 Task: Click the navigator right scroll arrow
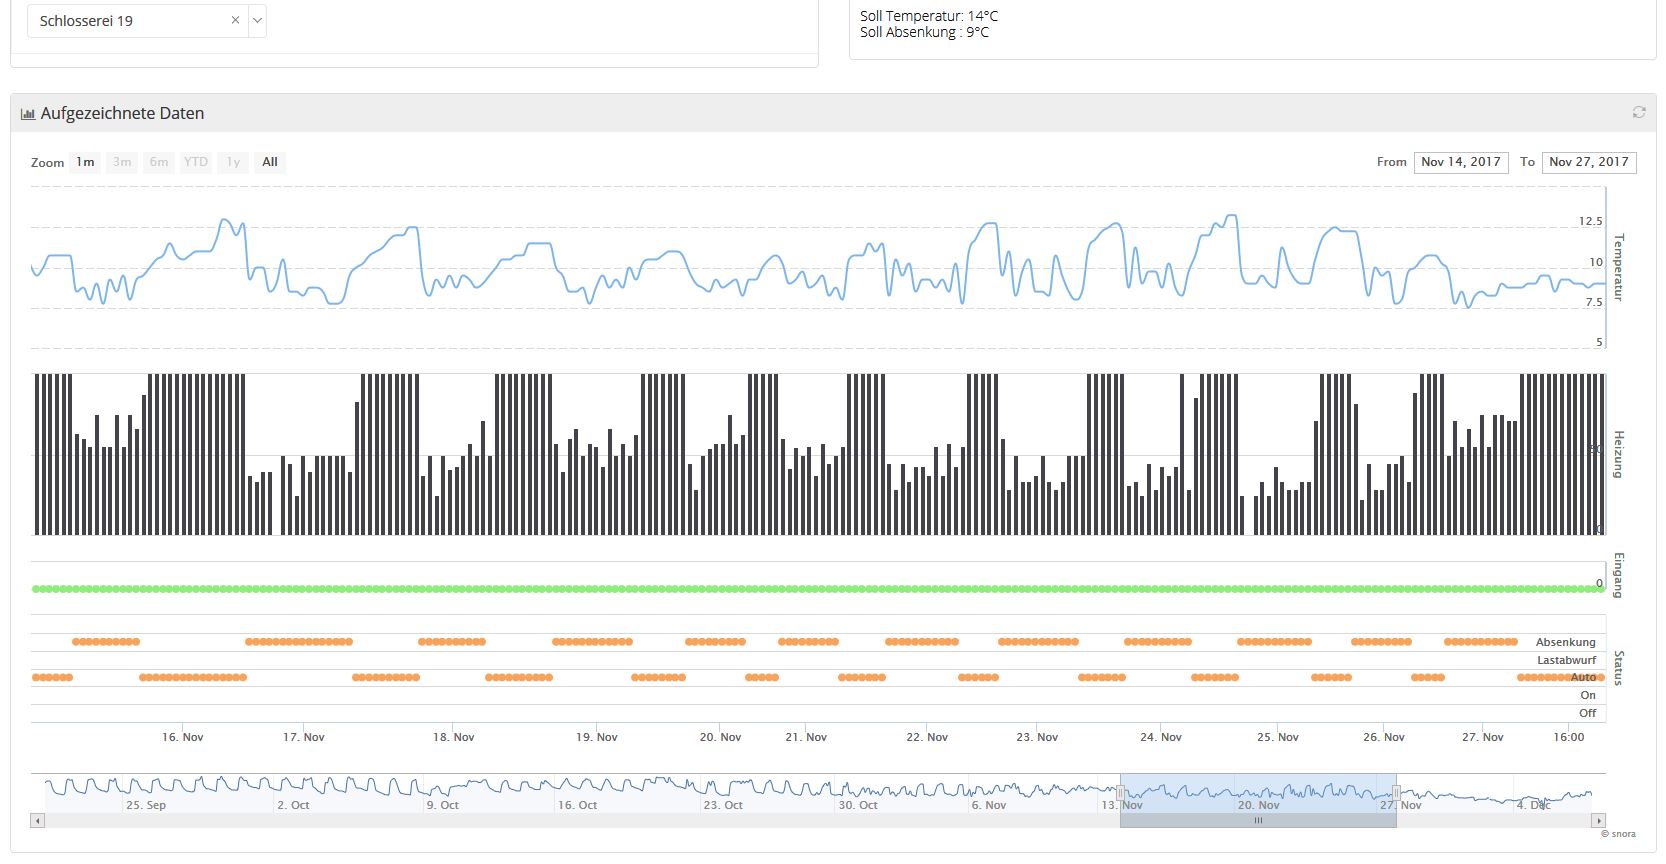pyautogui.click(x=1598, y=820)
